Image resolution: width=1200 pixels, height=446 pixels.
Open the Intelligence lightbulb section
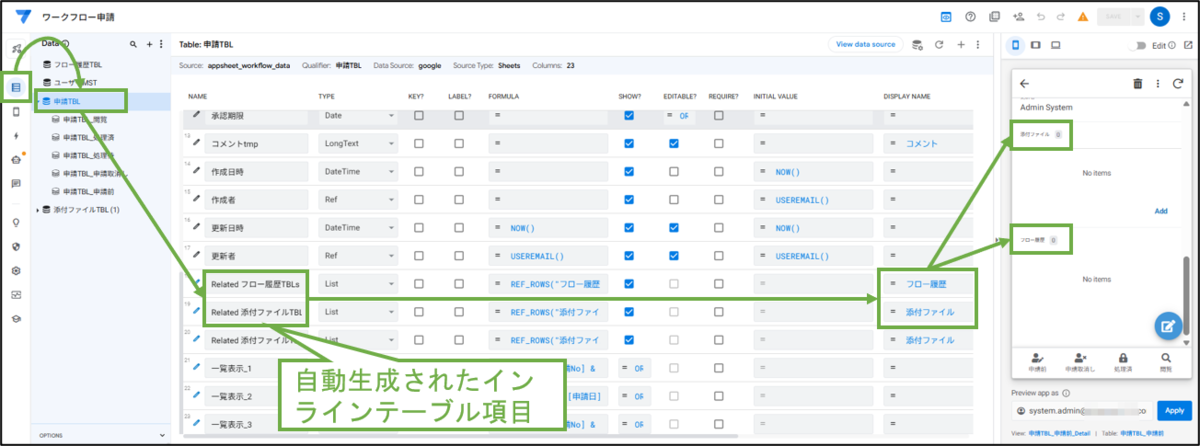[15, 222]
